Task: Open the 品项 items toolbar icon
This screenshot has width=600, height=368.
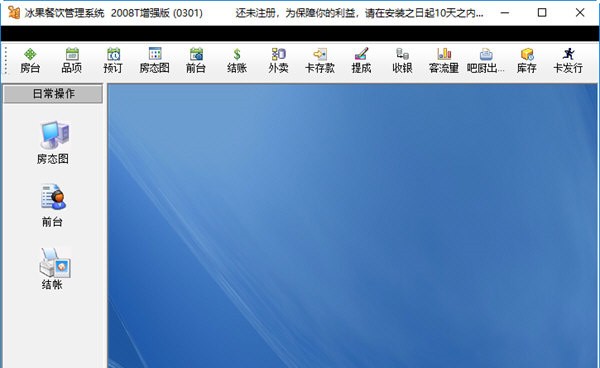Action: (x=72, y=60)
